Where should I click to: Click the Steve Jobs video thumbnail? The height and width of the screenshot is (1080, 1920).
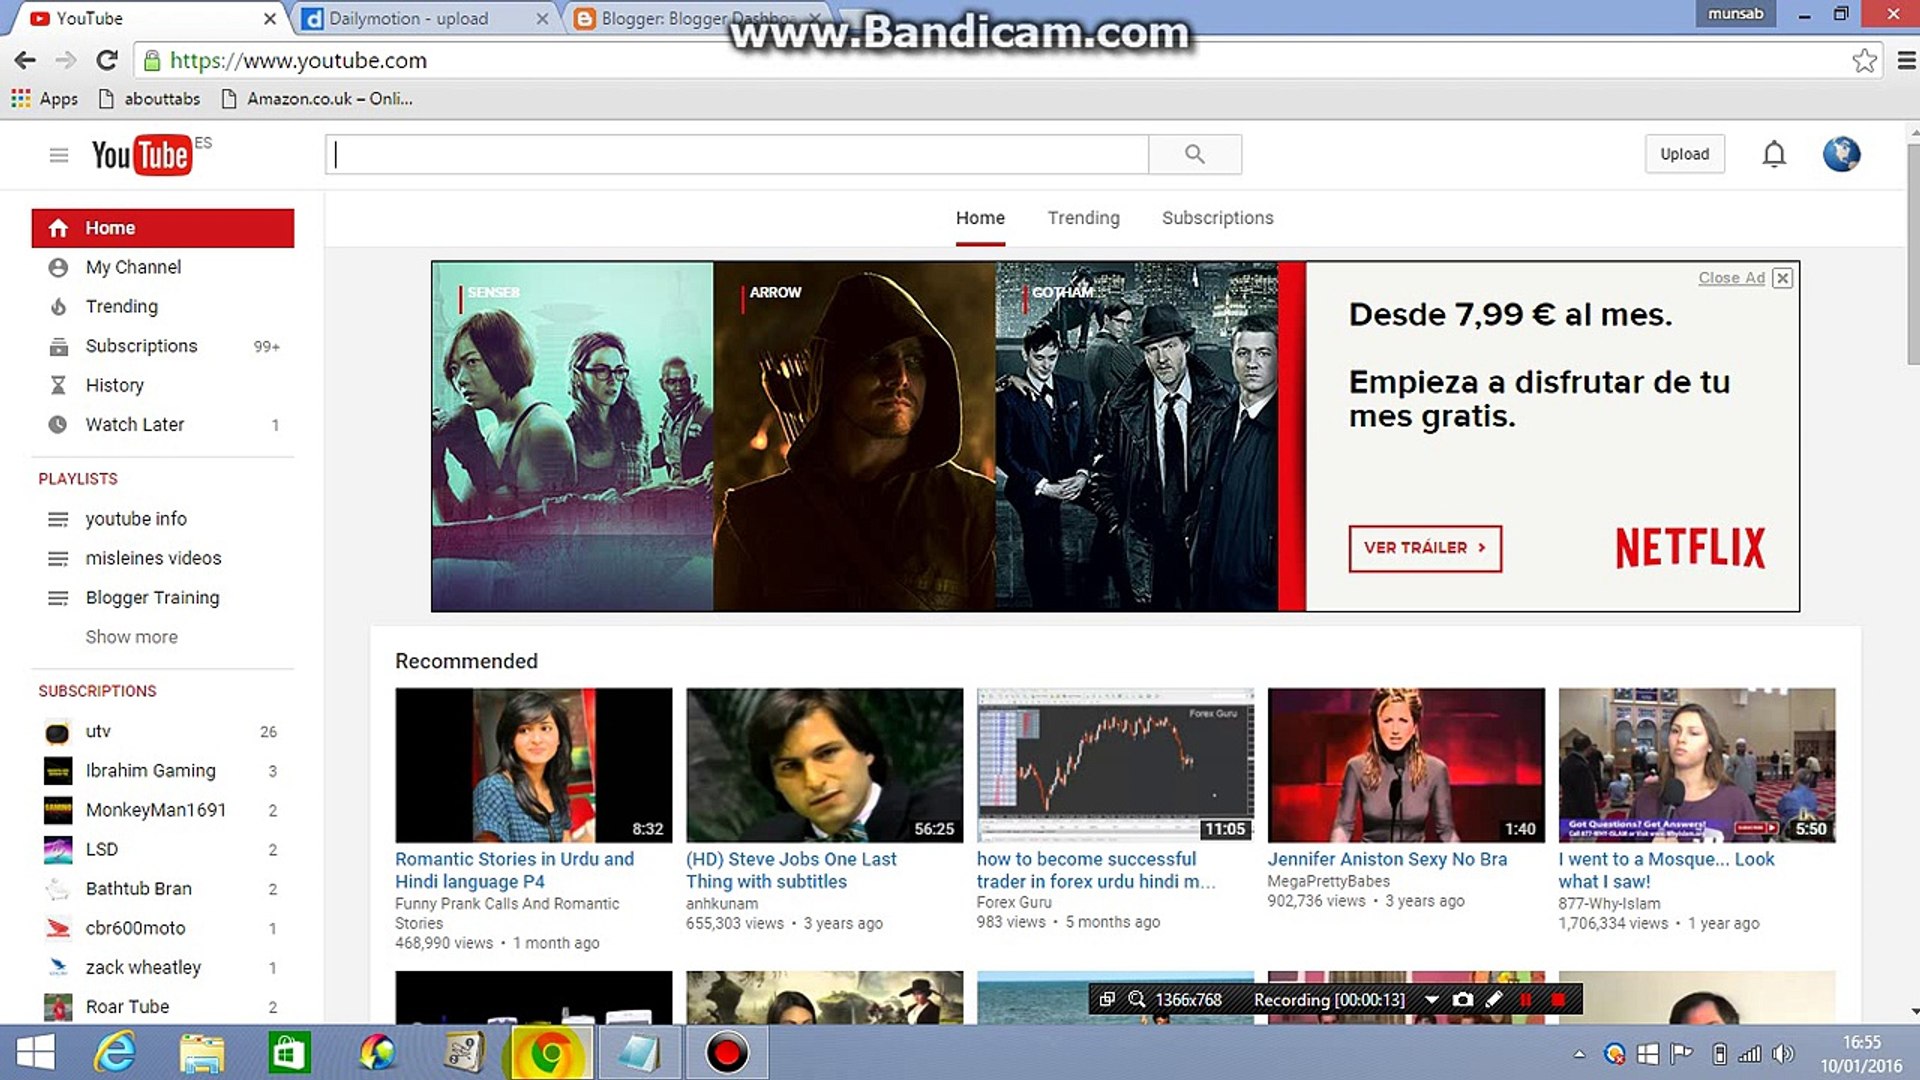(x=824, y=765)
